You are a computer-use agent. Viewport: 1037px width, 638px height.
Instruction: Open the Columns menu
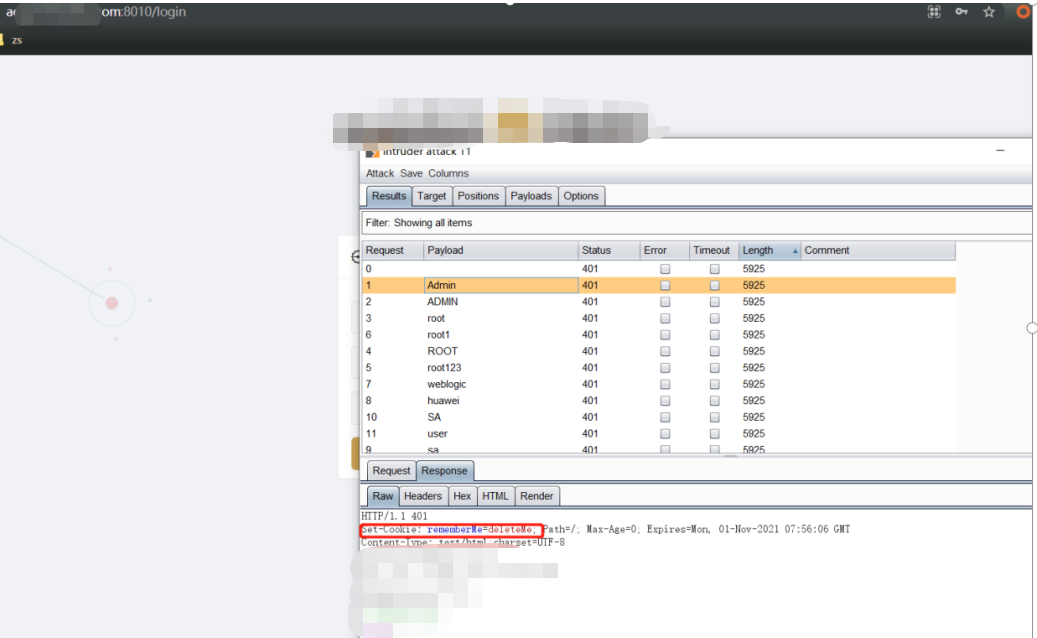tap(448, 173)
